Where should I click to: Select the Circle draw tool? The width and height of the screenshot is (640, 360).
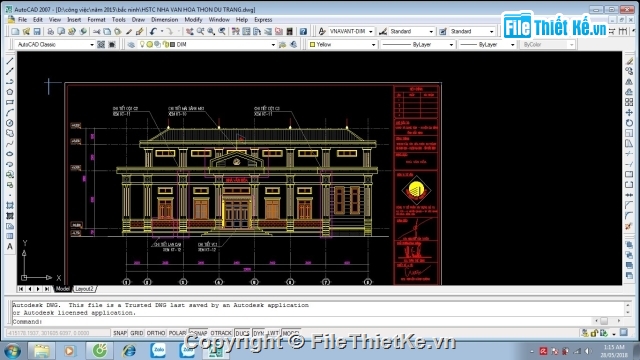coord(10,123)
